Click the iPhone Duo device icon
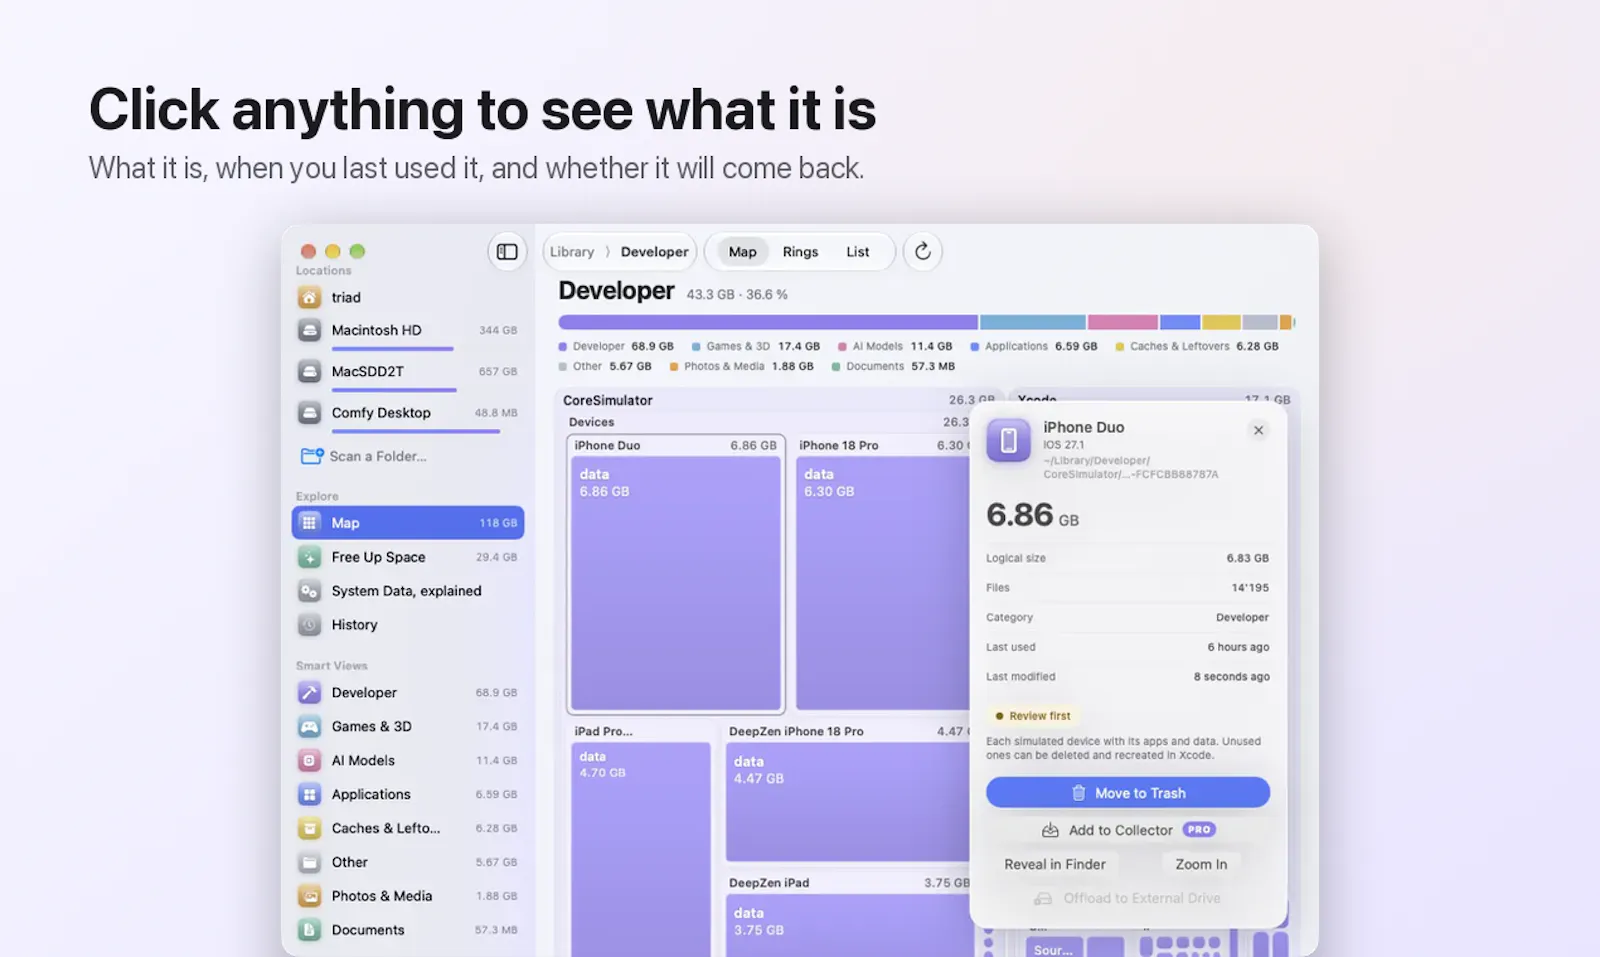Viewport: 1600px width, 957px height. [x=1009, y=440]
